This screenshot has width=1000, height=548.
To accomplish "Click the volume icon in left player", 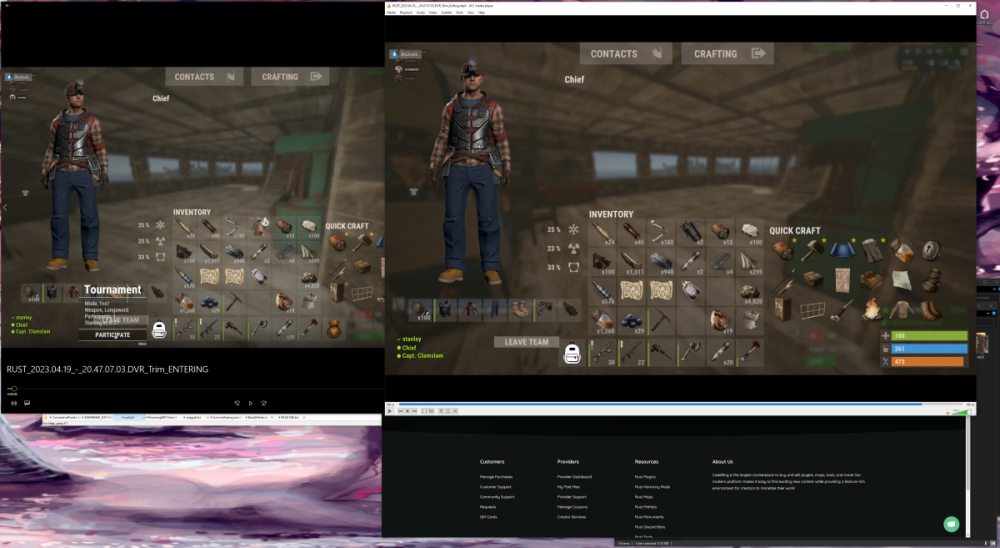I will 14,403.
